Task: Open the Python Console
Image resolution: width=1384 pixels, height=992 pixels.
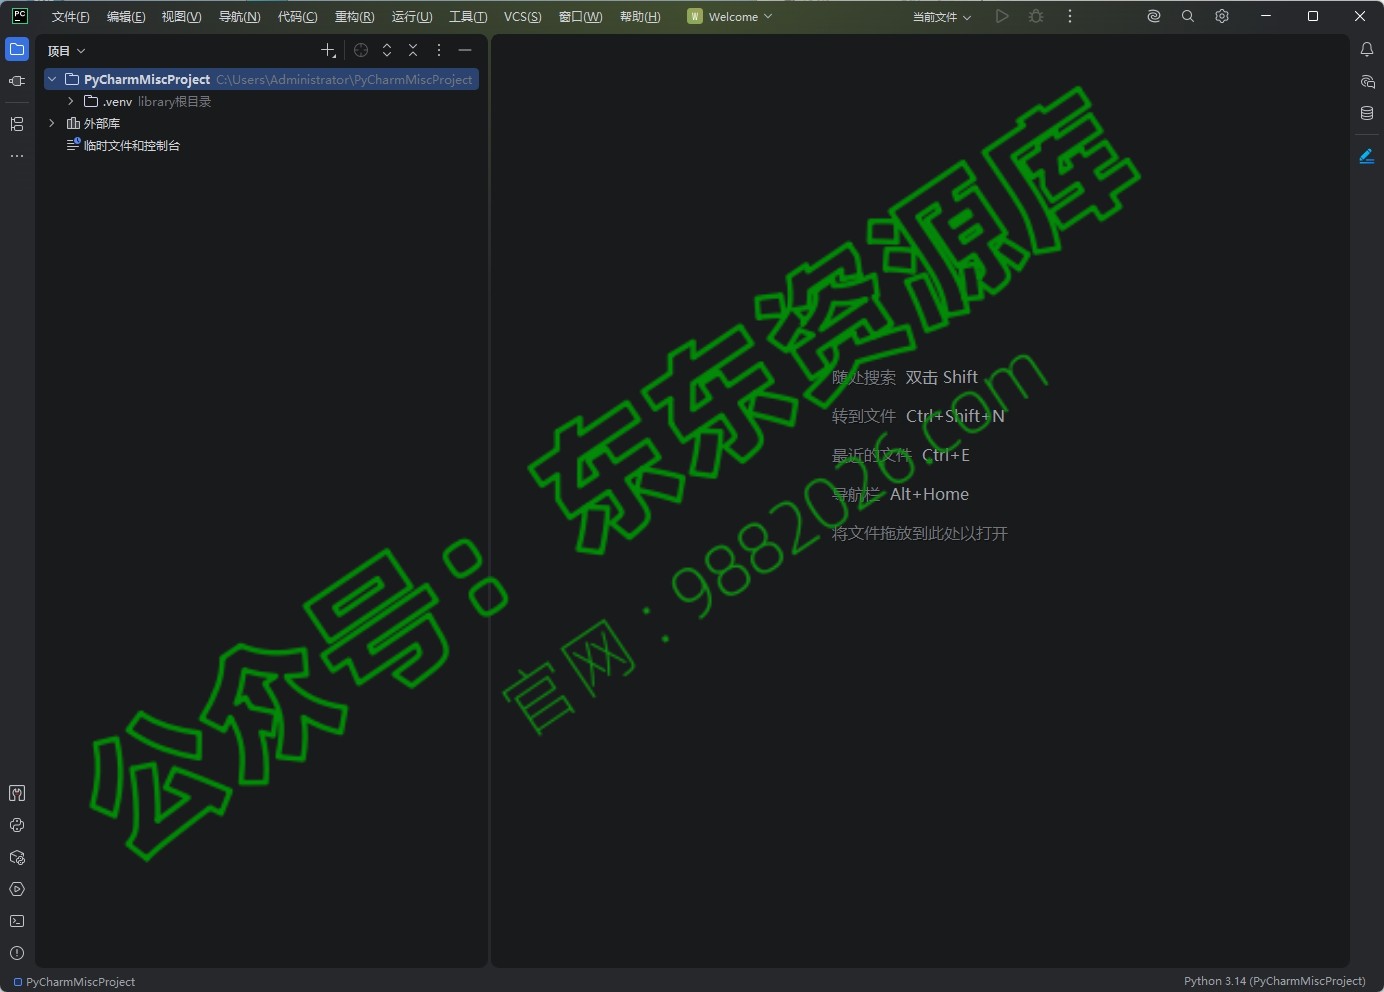Action: point(17,825)
